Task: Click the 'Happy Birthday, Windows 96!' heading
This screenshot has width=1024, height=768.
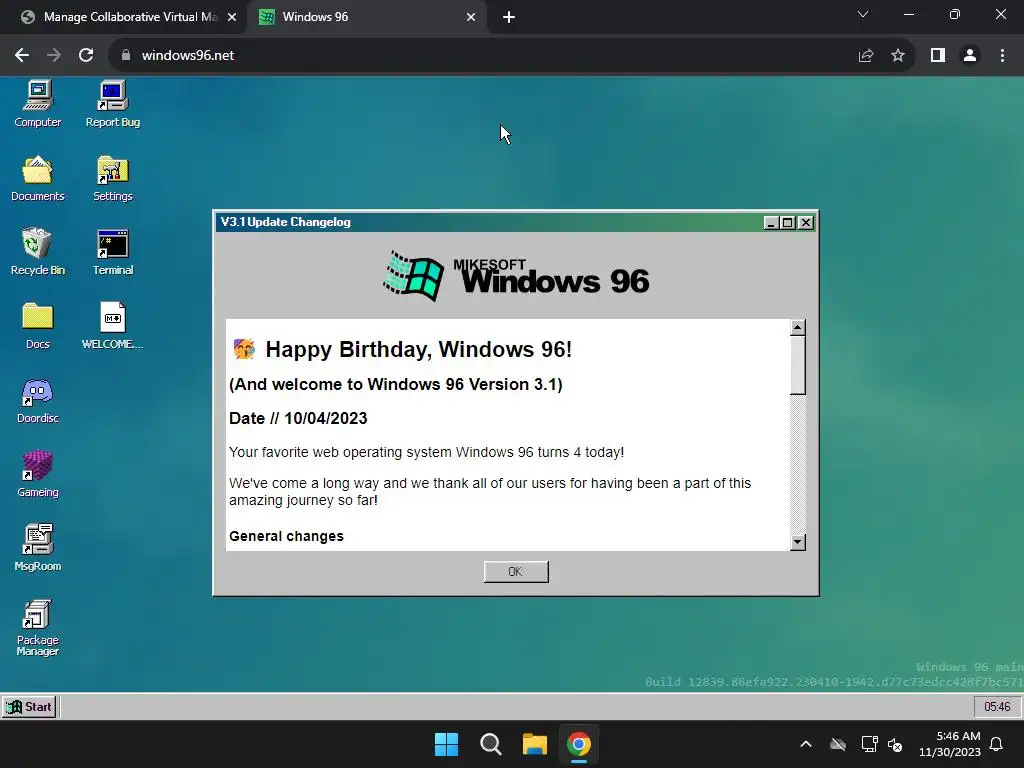Action: [419, 349]
